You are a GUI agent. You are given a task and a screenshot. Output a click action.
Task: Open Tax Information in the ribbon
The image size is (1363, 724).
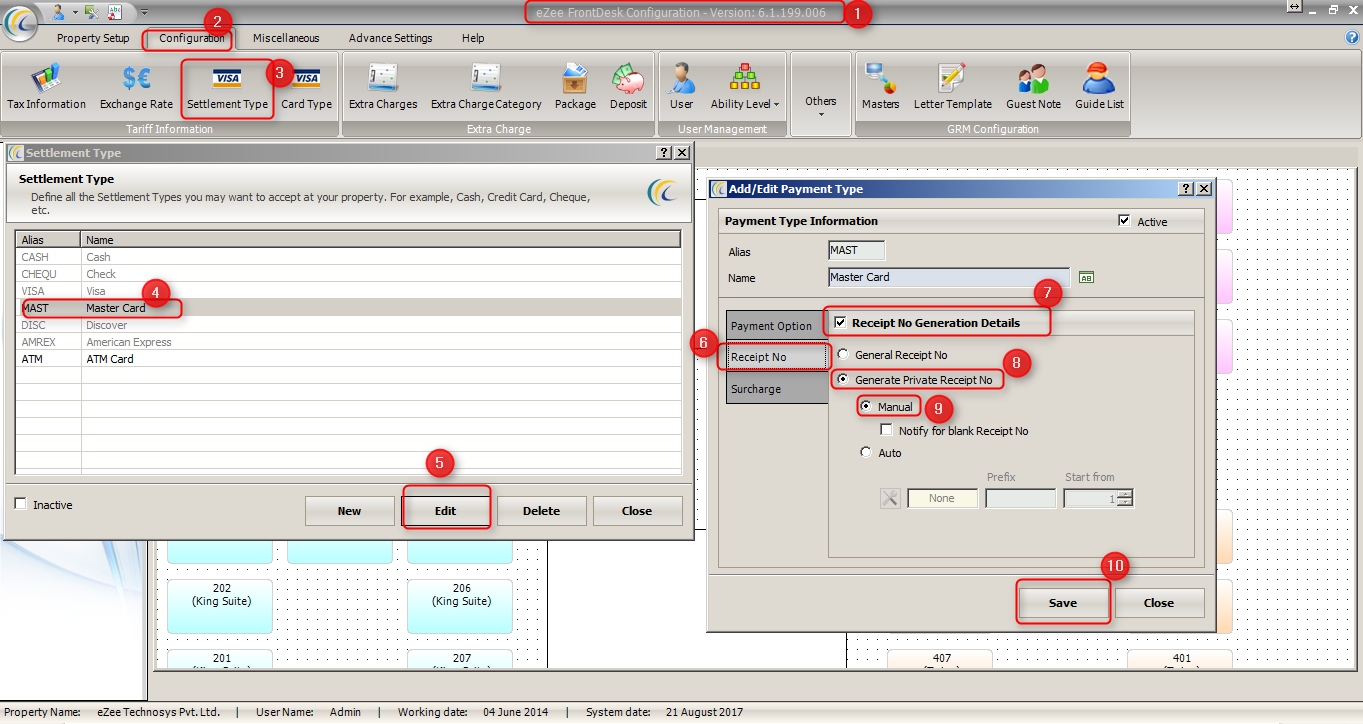[47, 87]
